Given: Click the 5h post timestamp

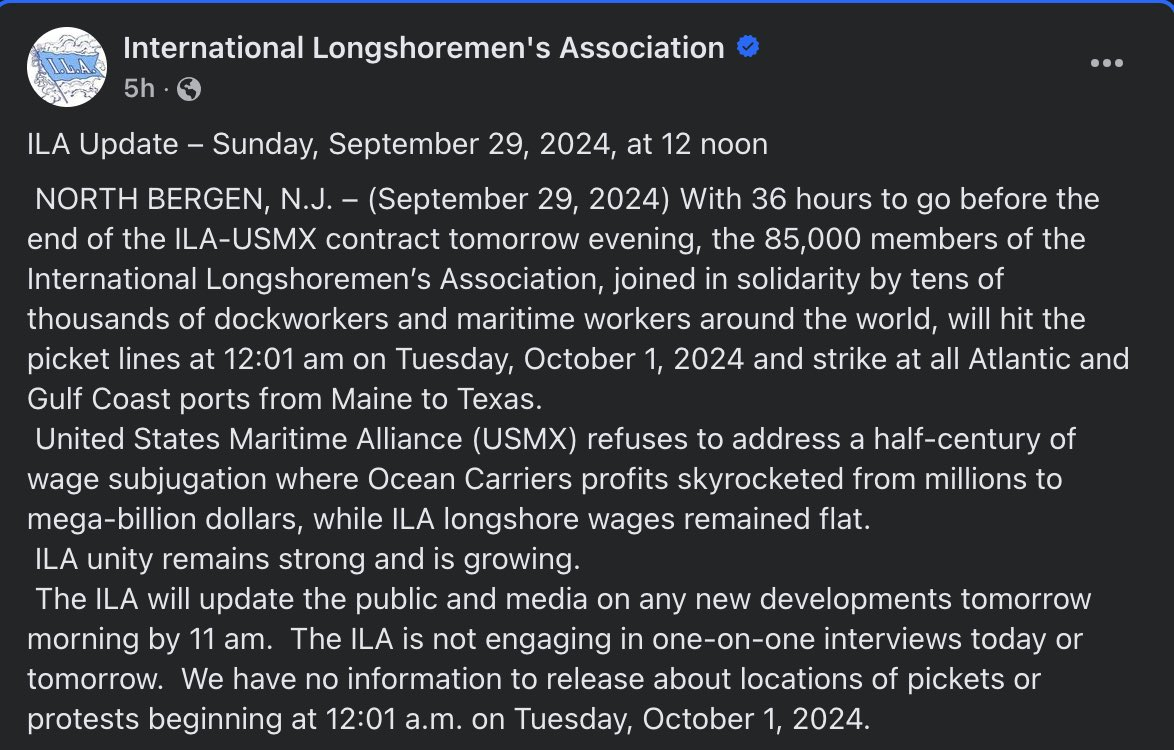Looking at the screenshot, I should click(139, 88).
